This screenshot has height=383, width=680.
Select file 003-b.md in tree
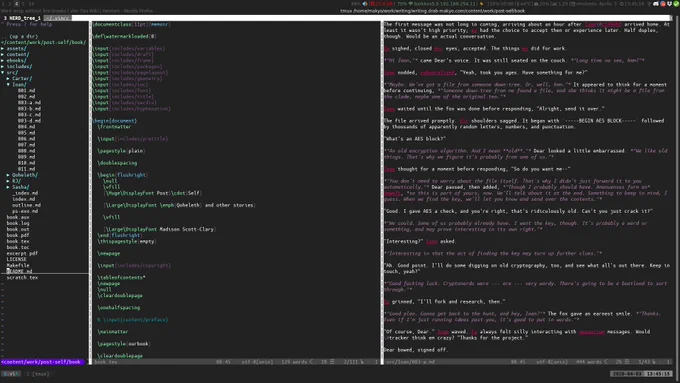[29, 109]
